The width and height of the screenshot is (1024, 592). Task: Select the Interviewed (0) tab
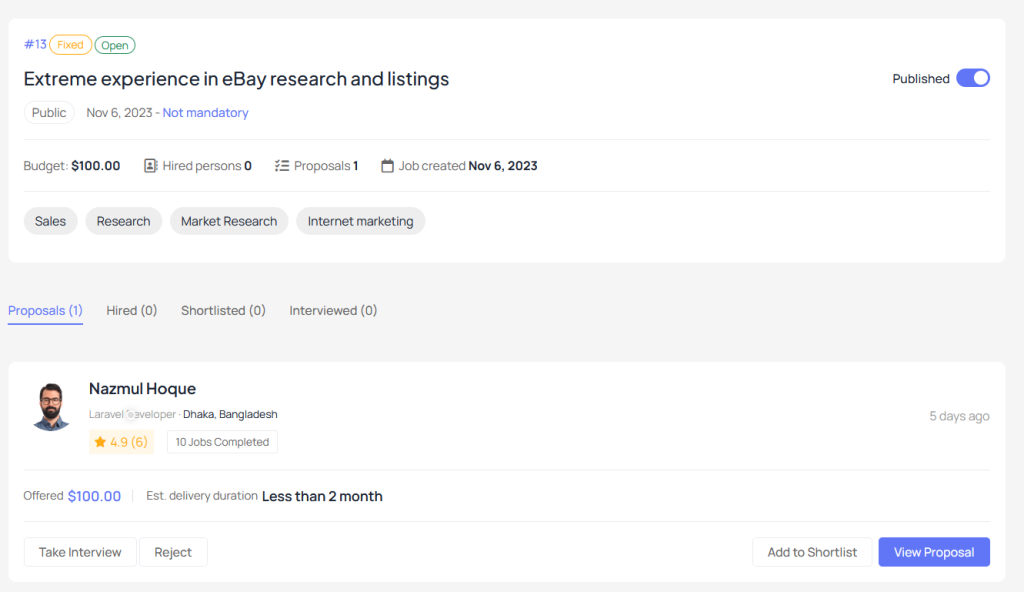333,310
